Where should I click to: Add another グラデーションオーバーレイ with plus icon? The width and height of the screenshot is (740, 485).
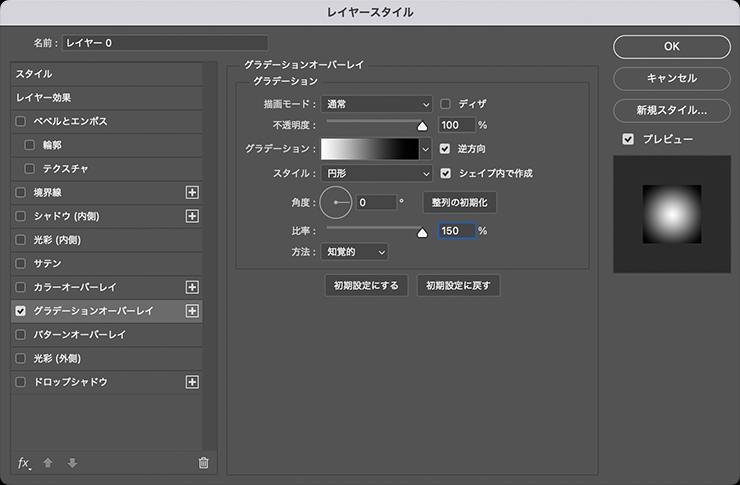click(x=192, y=311)
